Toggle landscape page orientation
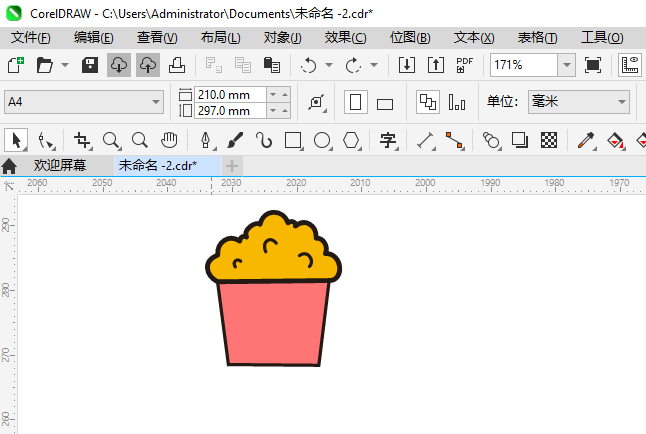Viewport: 646px width, 434px height. pyautogui.click(x=385, y=103)
